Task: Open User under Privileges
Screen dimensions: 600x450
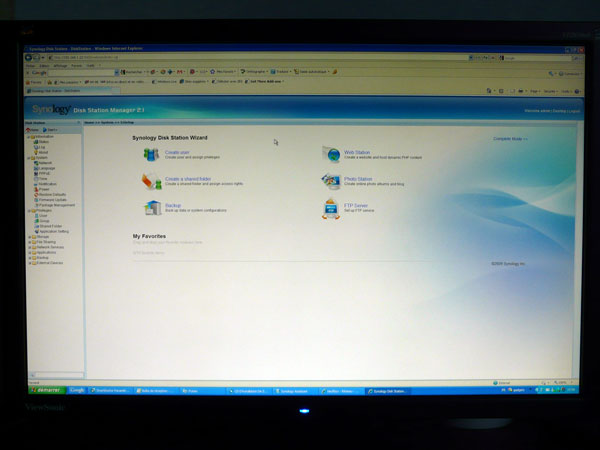Action: coord(41,215)
